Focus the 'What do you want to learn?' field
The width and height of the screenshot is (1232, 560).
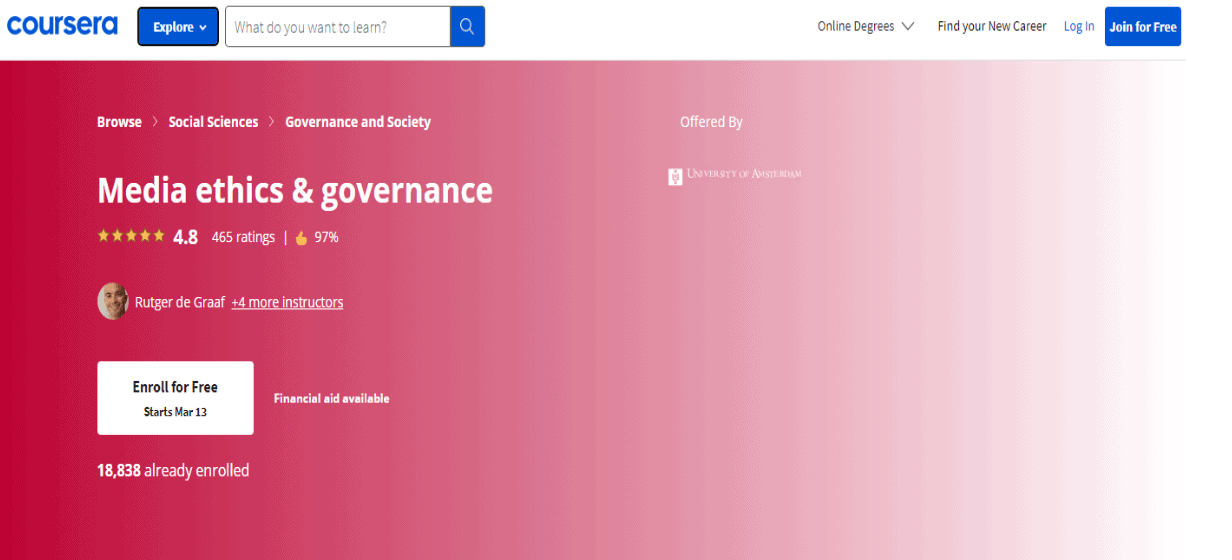click(337, 27)
